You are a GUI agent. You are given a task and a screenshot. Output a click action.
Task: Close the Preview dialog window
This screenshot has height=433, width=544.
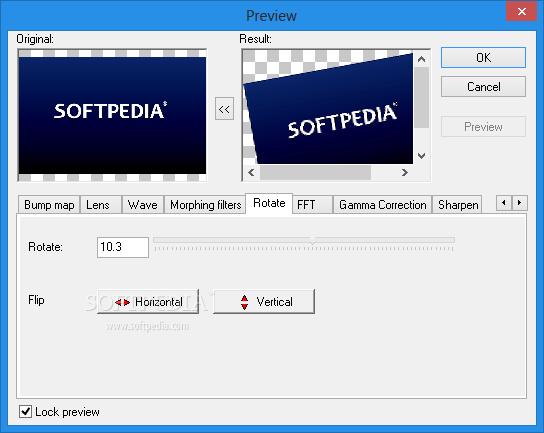click(x=521, y=11)
